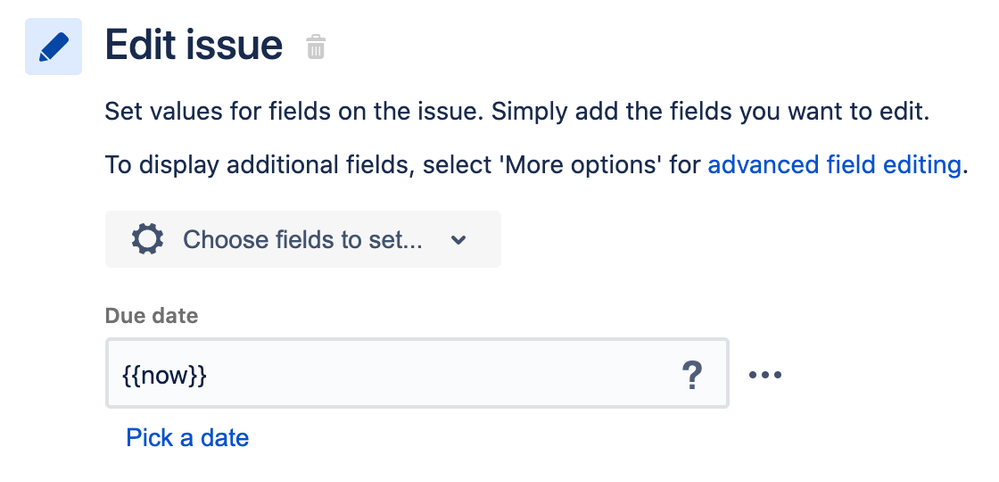
Task: Click the 'Pick a date' link
Action: pyautogui.click(x=187, y=437)
